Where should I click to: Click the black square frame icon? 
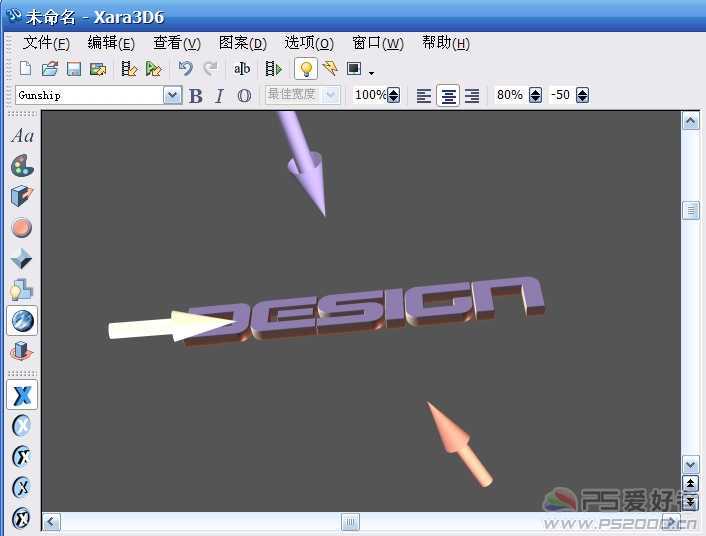coord(354,68)
